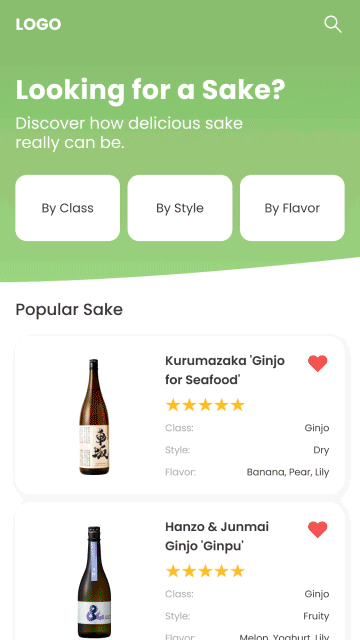Toggle the heart on Hanzo & Junmai Ginjo
The image size is (360, 640).
[318, 529]
